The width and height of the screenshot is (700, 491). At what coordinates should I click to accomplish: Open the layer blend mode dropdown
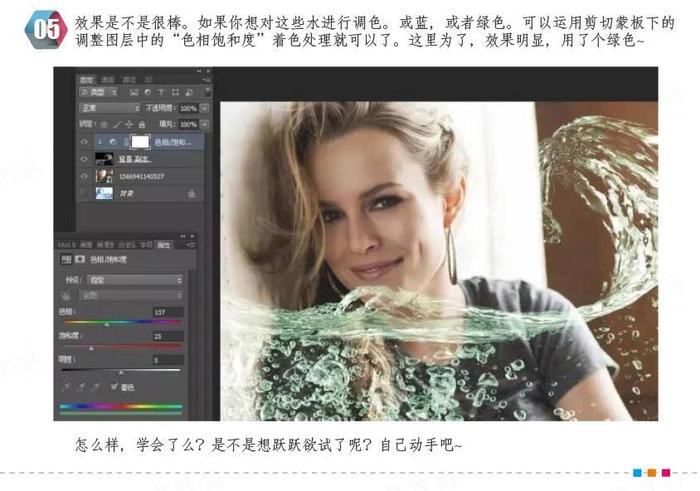click(109, 108)
